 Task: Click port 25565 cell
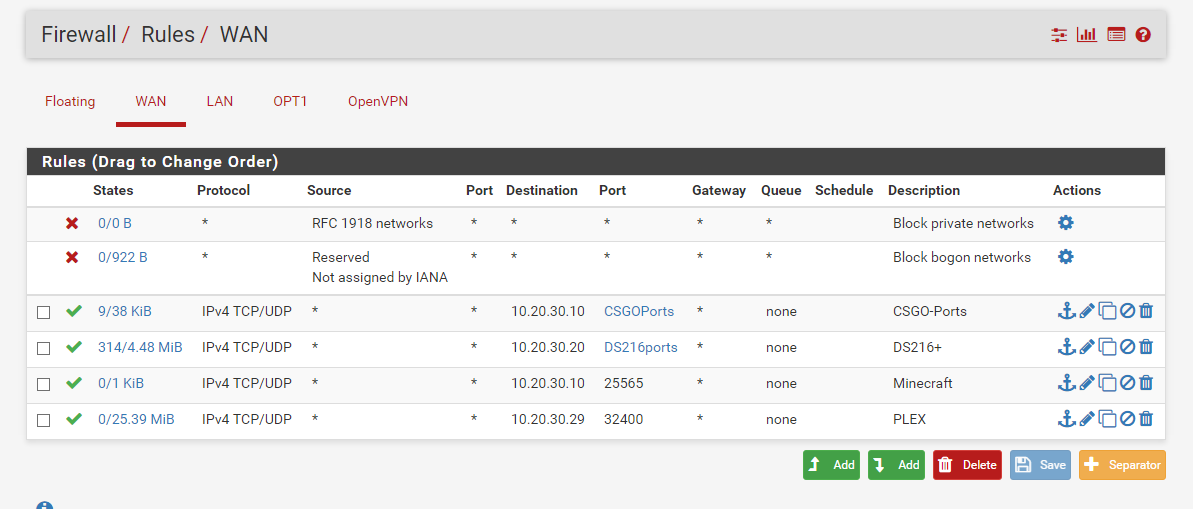(624, 383)
